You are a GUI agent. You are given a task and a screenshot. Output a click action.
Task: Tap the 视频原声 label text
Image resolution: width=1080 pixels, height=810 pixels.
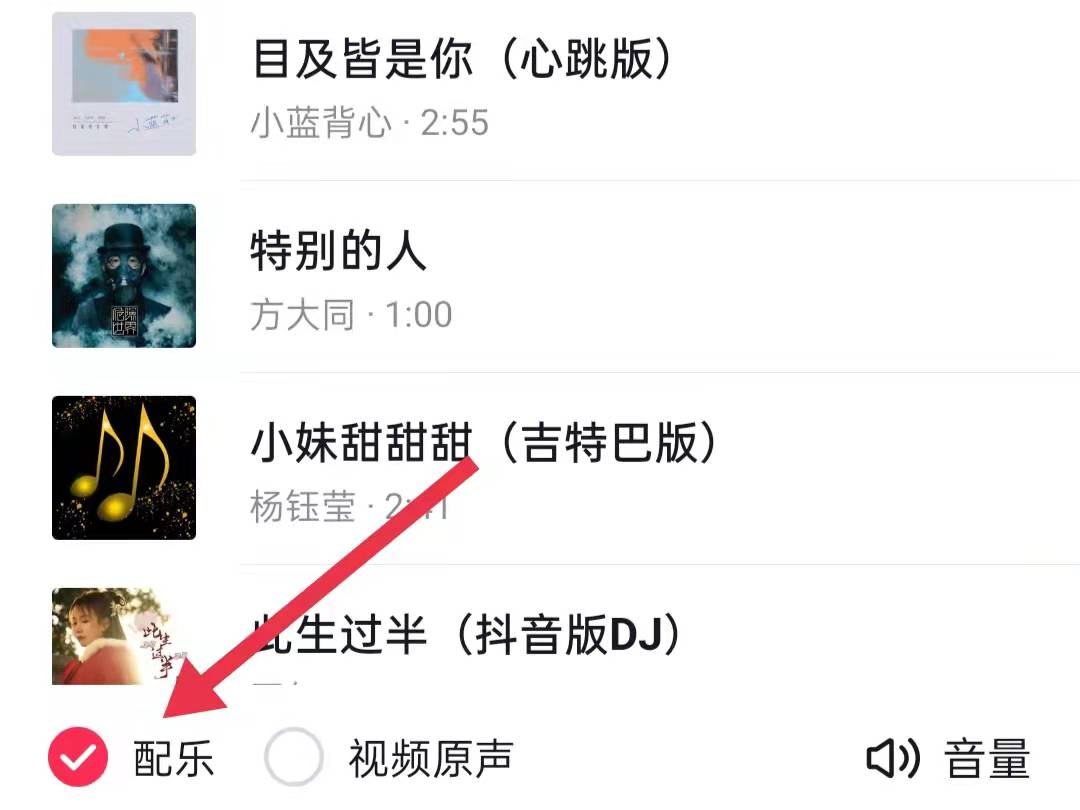[431, 758]
